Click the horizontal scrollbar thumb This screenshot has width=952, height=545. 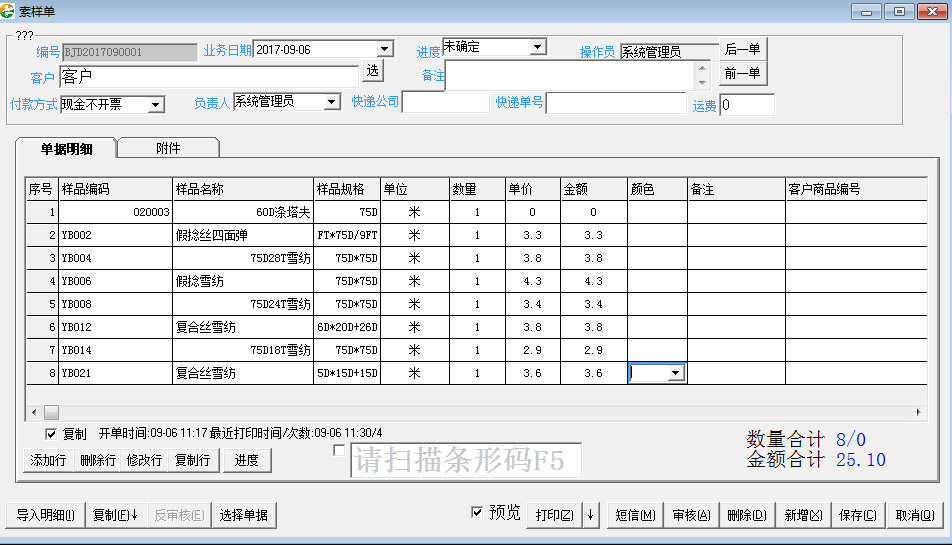click(x=52, y=413)
